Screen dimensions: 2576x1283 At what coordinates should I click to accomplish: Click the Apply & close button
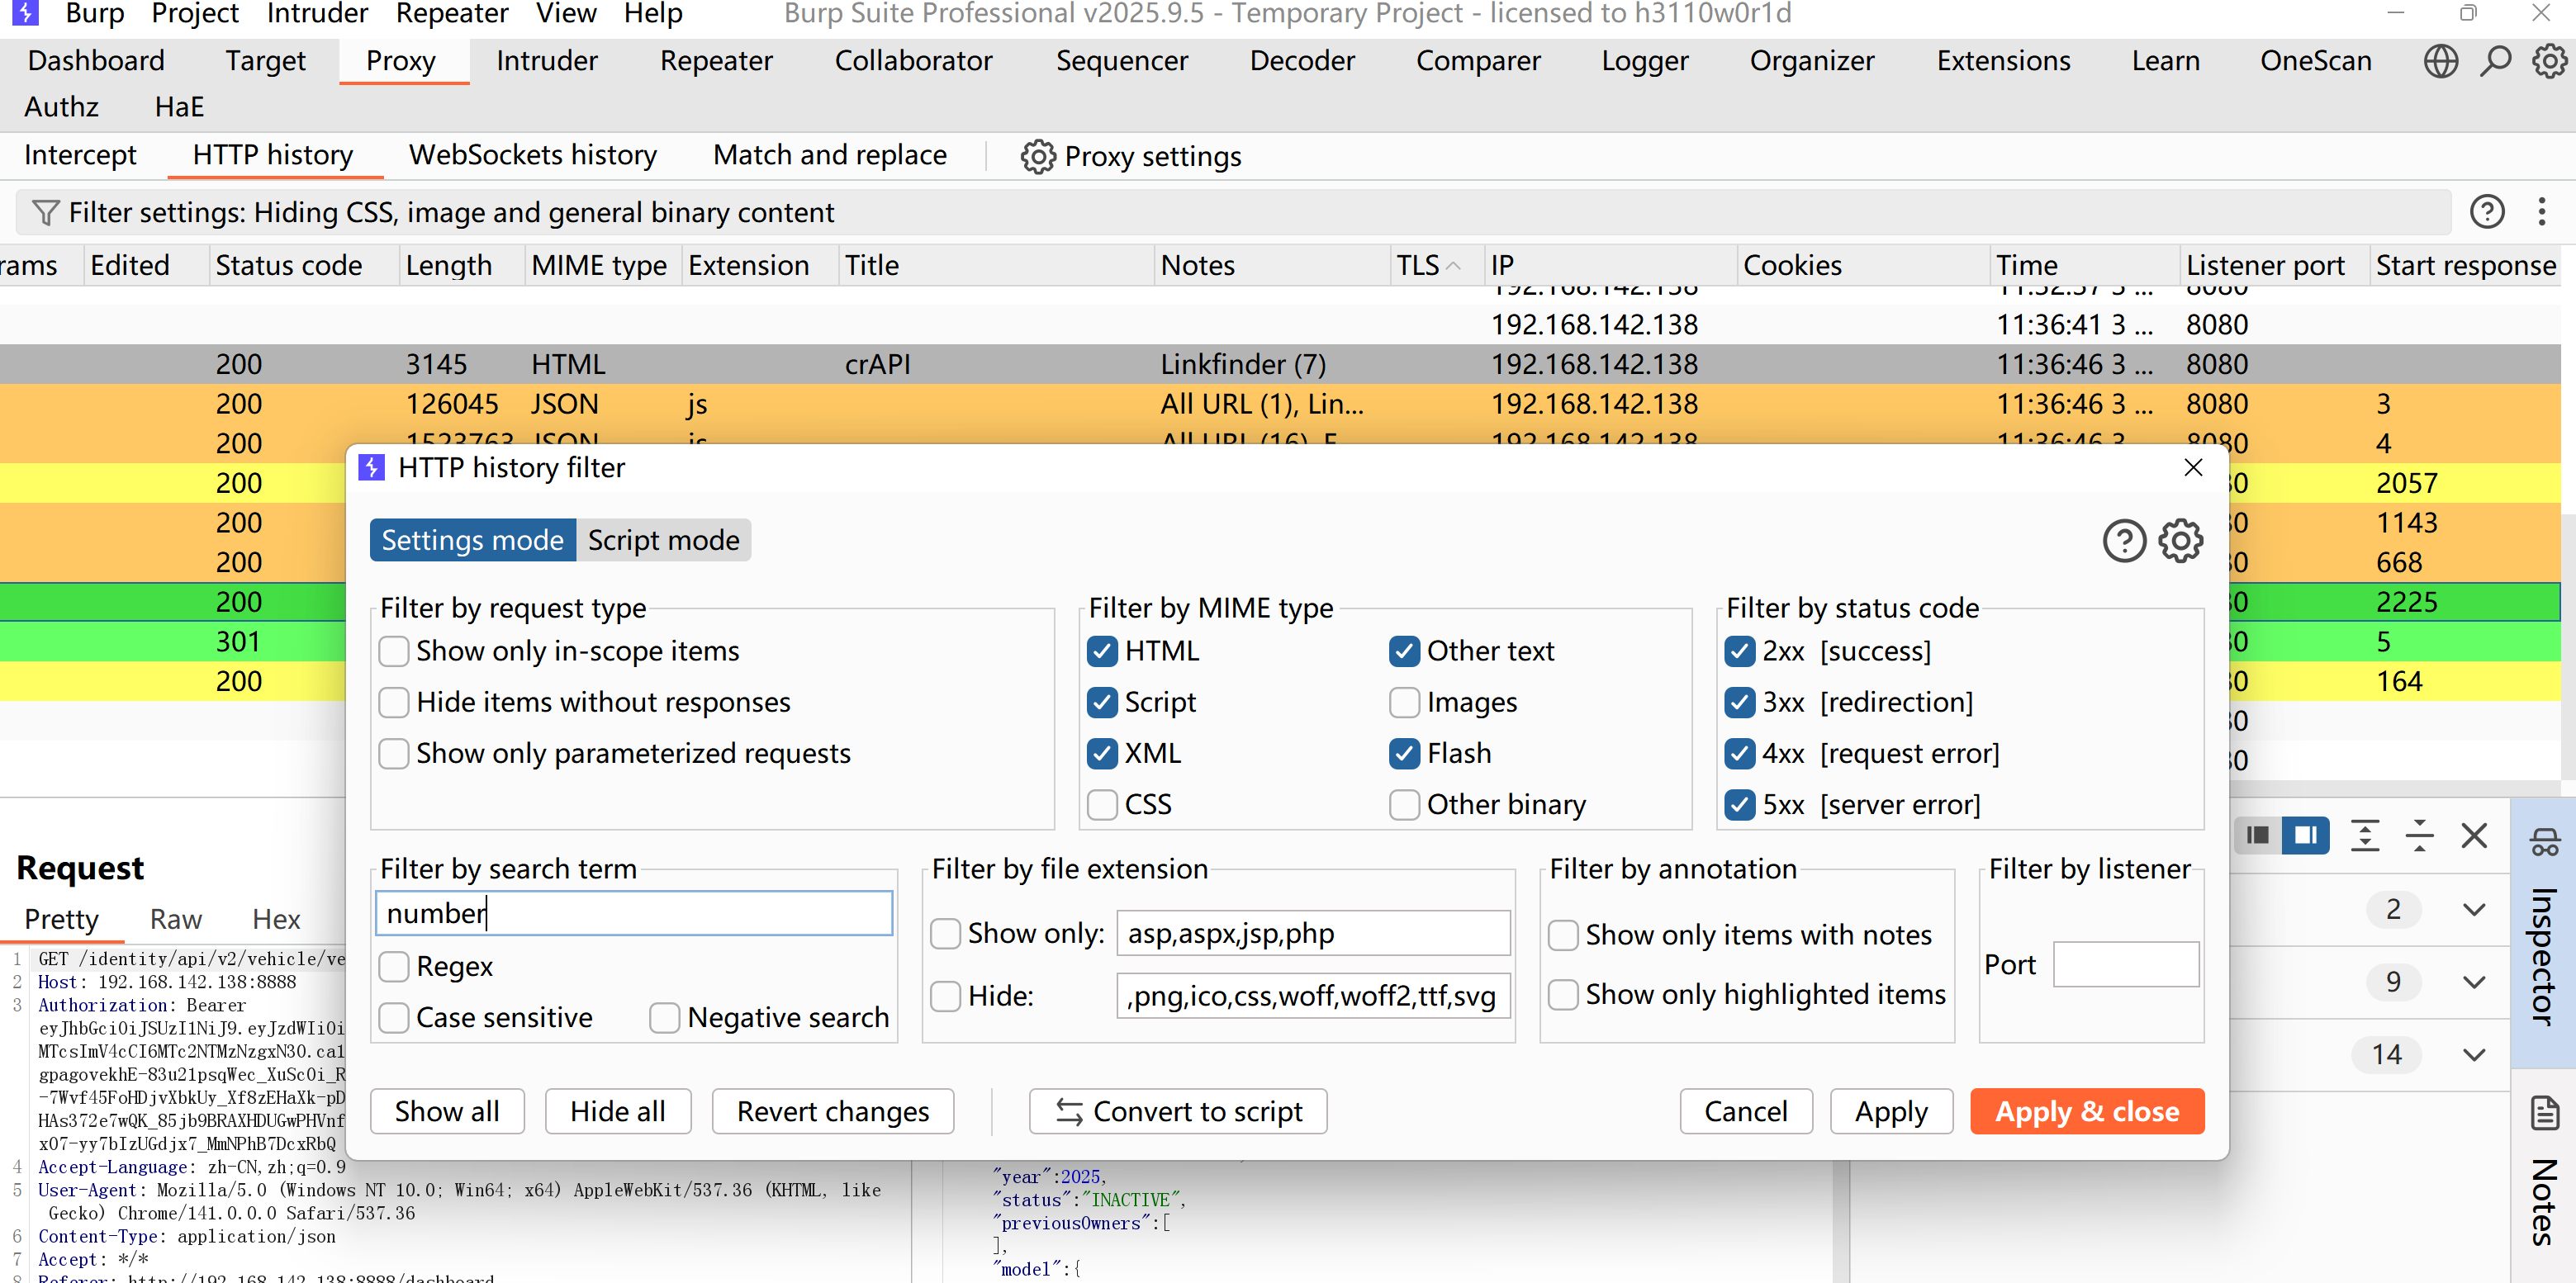pyautogui.click(x=2086, y=1111)
